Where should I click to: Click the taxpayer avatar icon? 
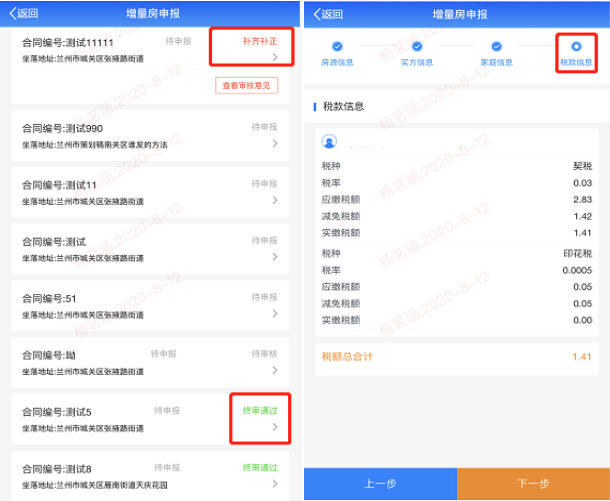[x=329, y=142]
